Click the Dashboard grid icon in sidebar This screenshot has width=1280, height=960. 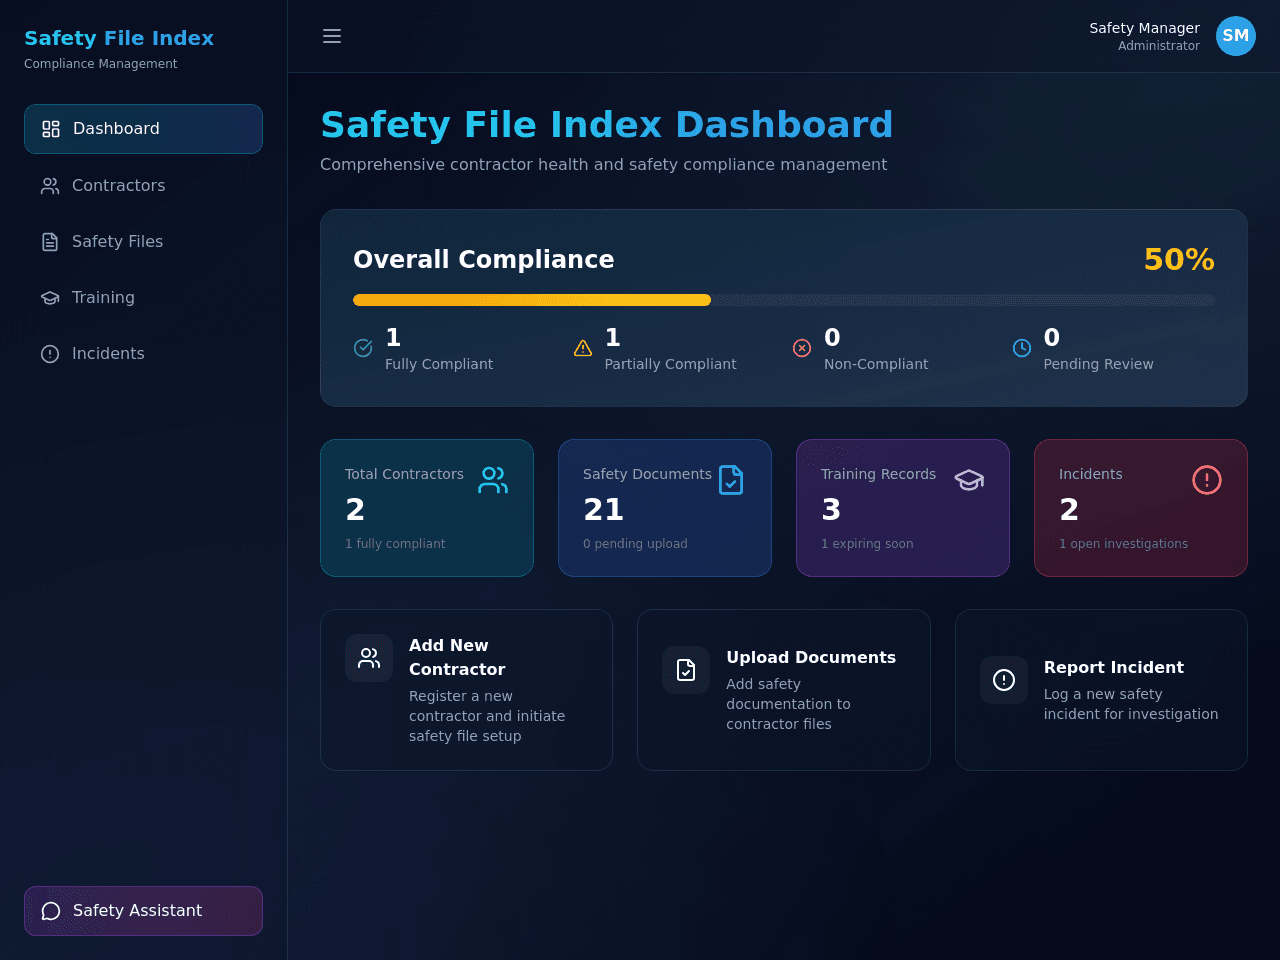pos(51,129)
